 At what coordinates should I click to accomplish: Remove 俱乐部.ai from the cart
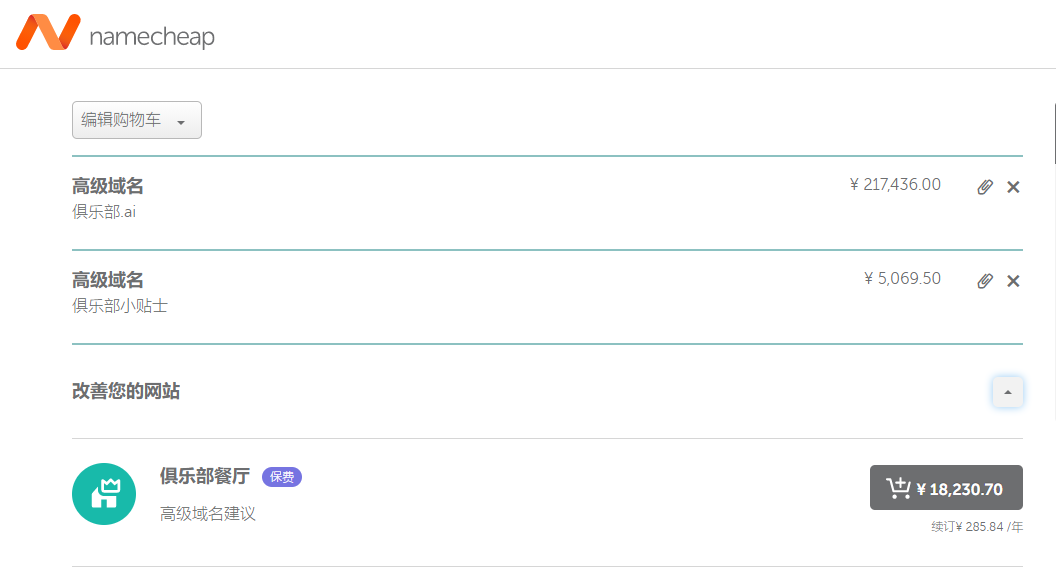[x=1013, y=187]
